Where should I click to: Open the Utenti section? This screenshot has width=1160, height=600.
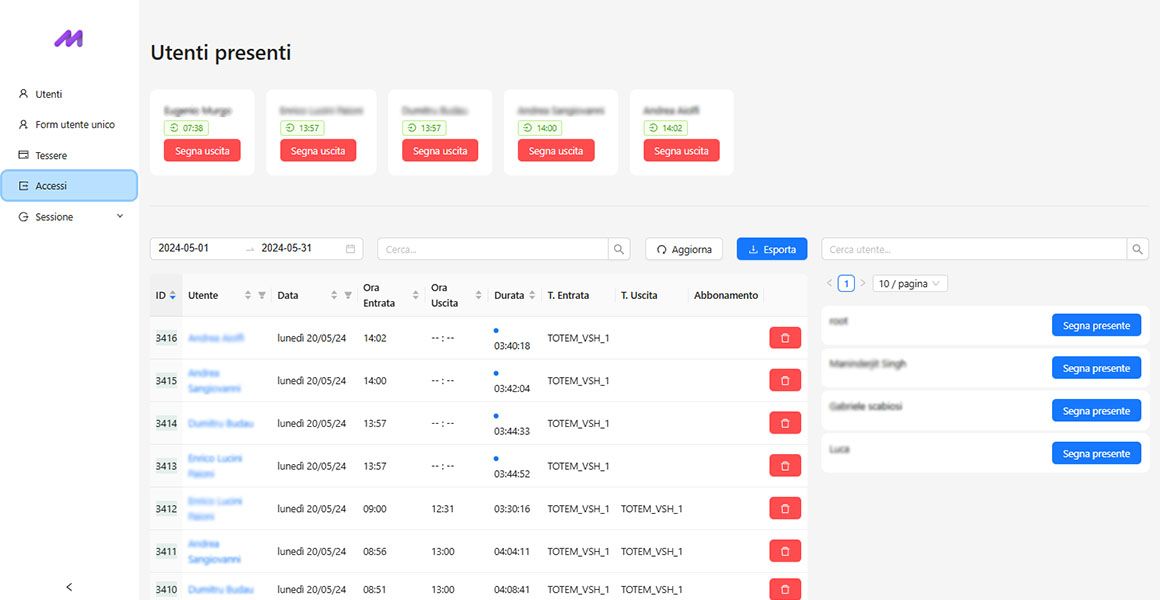pos(48,94)
